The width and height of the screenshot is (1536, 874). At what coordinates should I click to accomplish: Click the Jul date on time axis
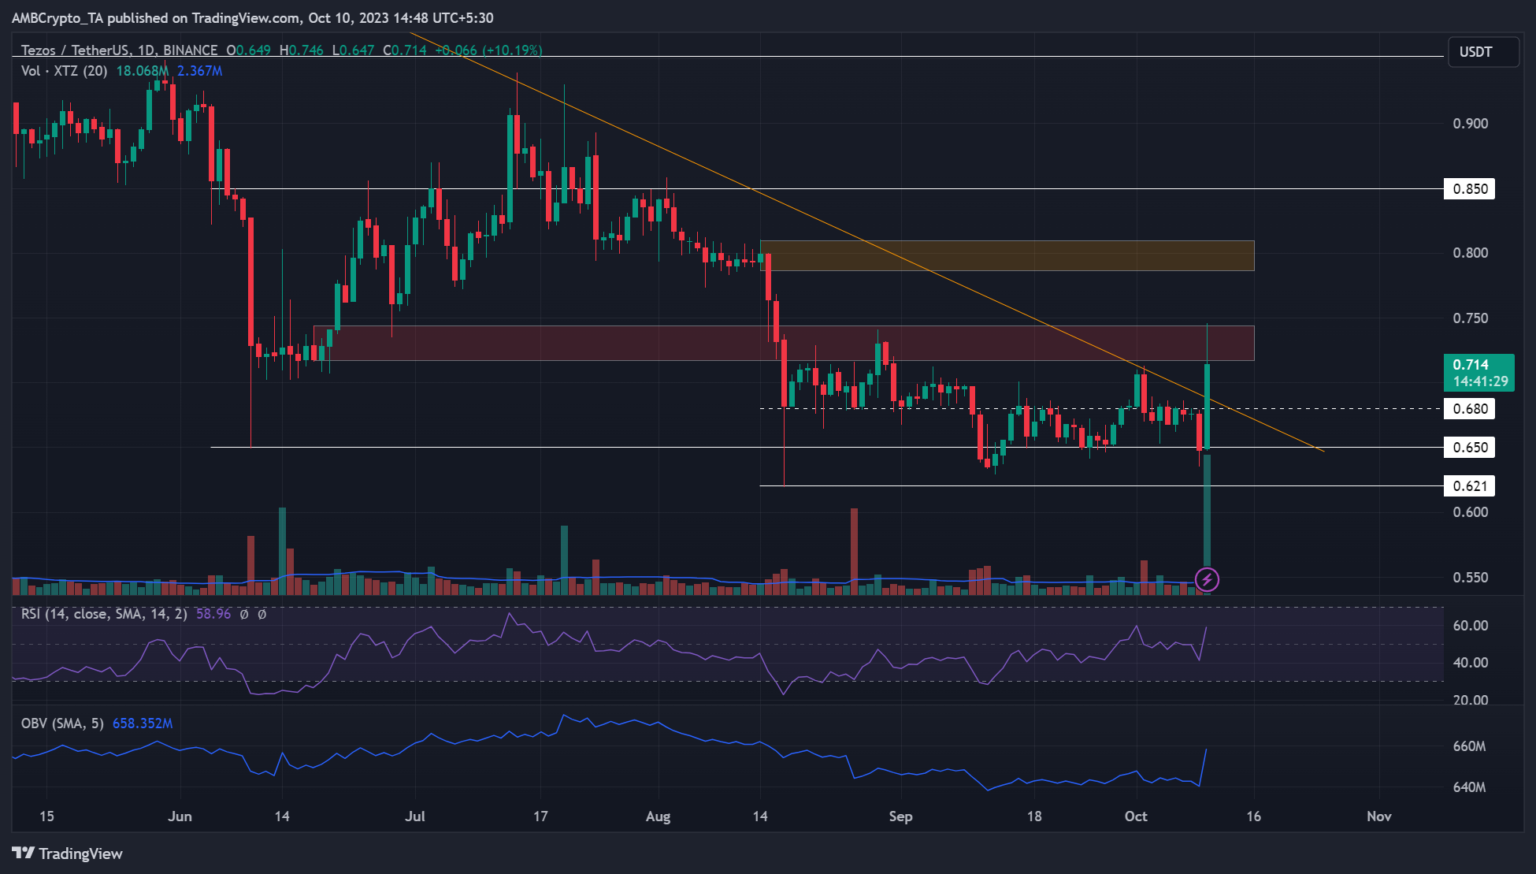[x=415, y=816]
